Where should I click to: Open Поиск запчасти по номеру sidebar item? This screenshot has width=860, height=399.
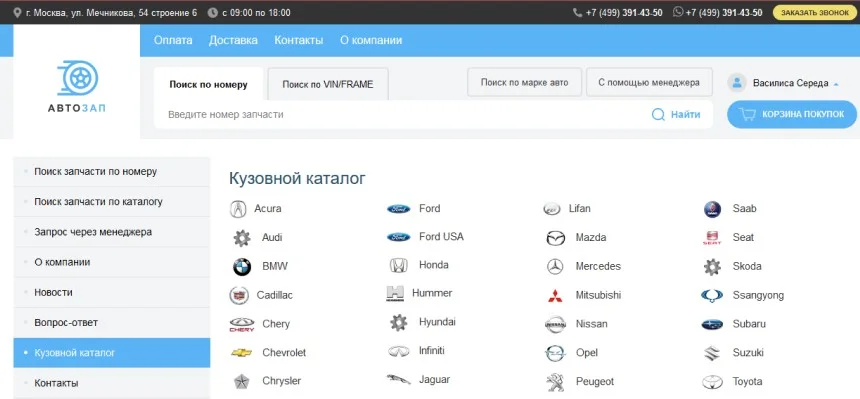click(112, 172)
